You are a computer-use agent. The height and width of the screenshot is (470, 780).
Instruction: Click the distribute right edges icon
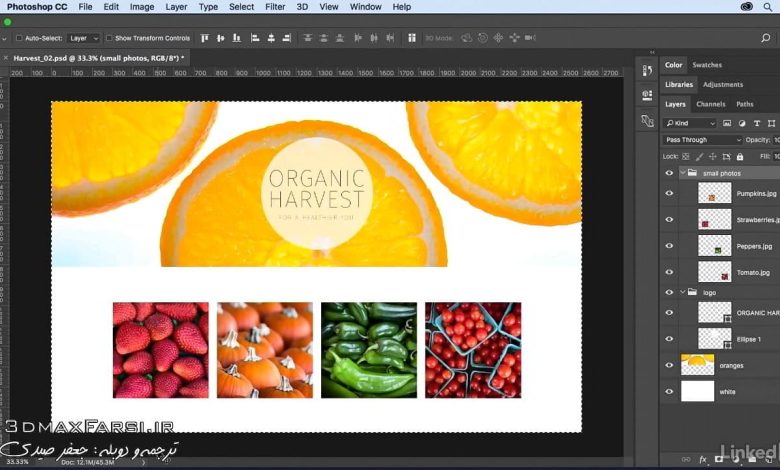point(390,38)
